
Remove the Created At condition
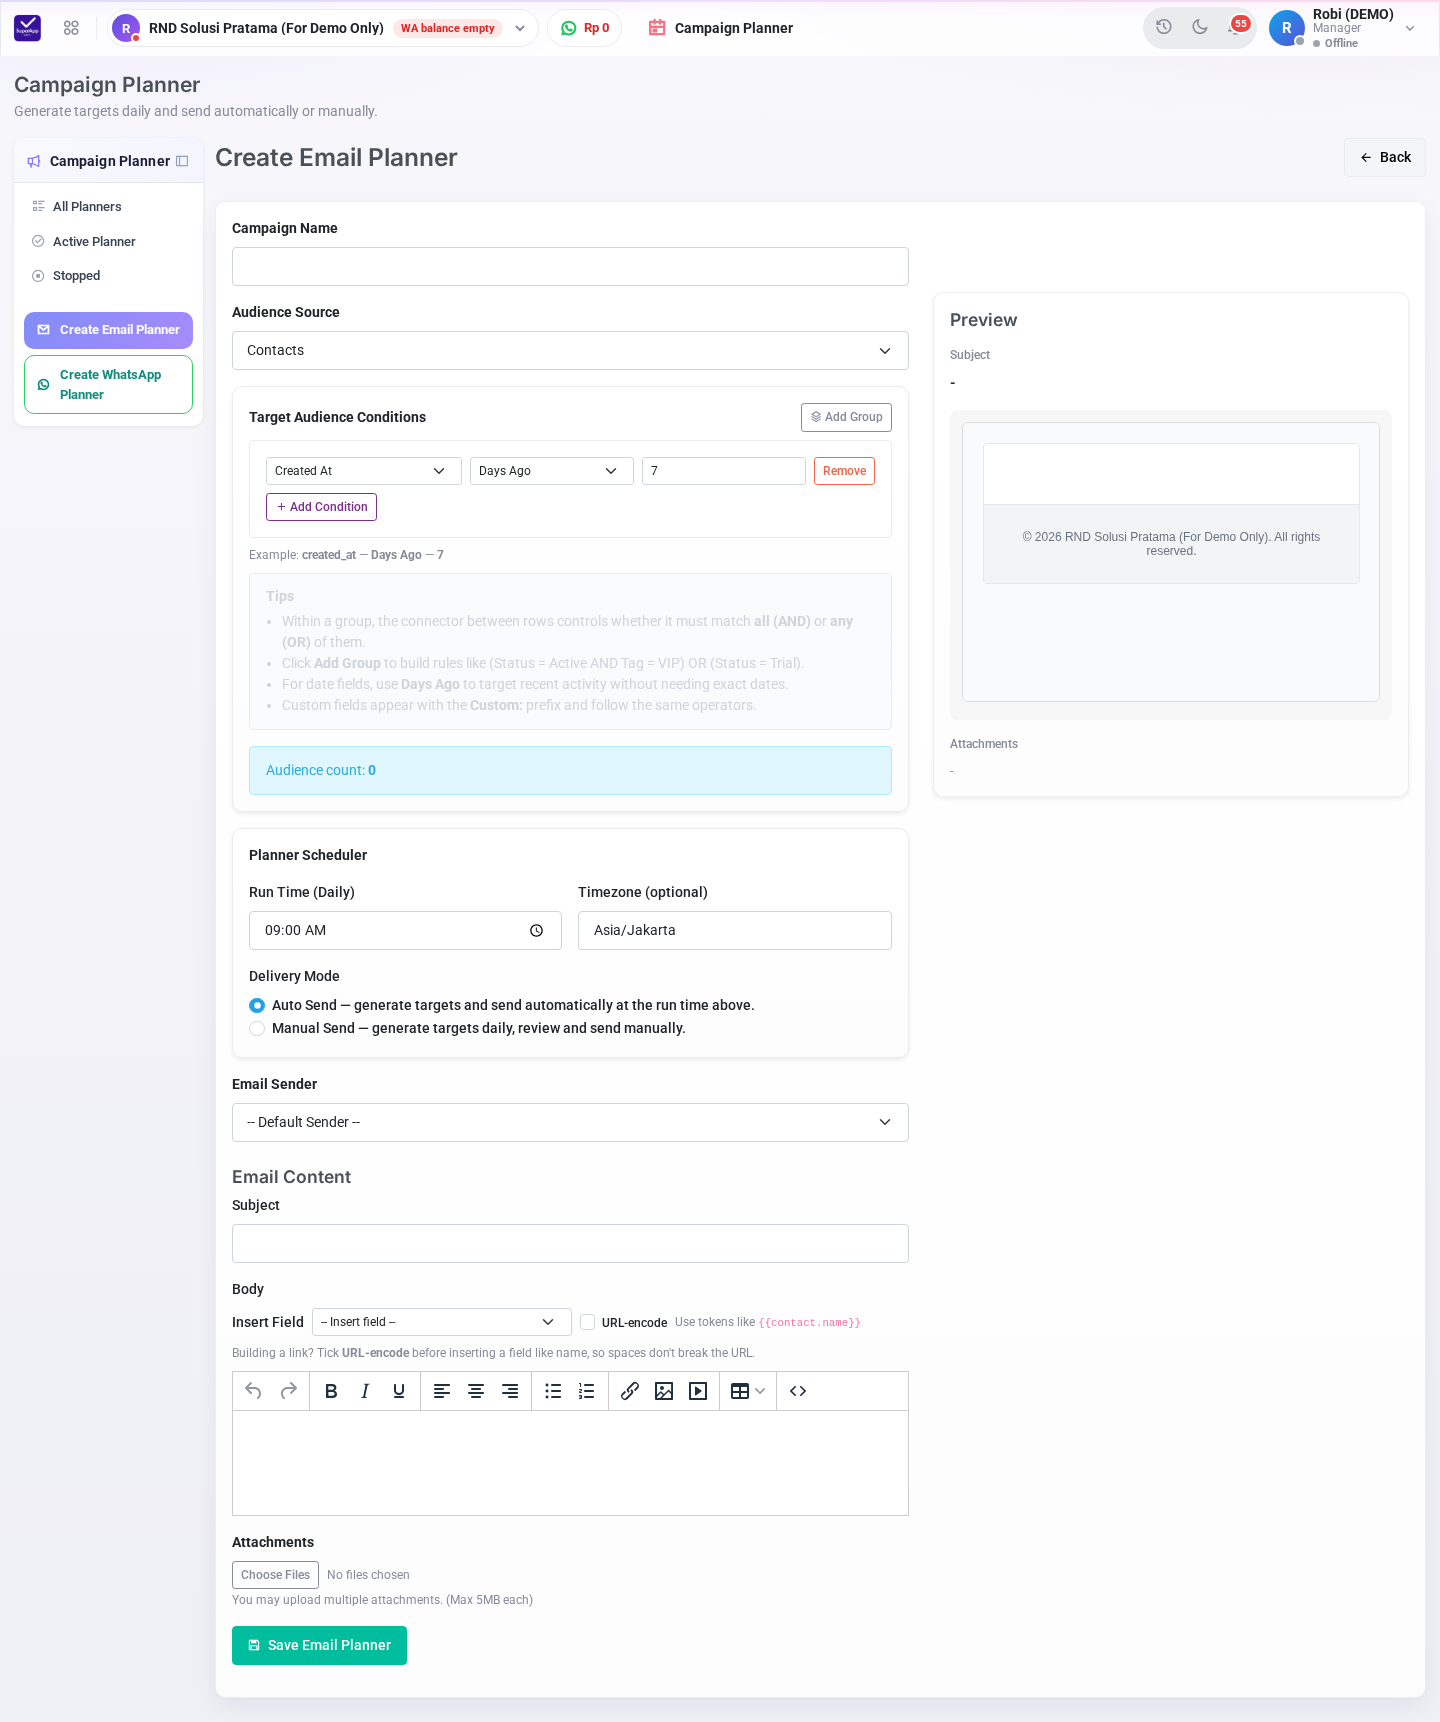point(844,471)
